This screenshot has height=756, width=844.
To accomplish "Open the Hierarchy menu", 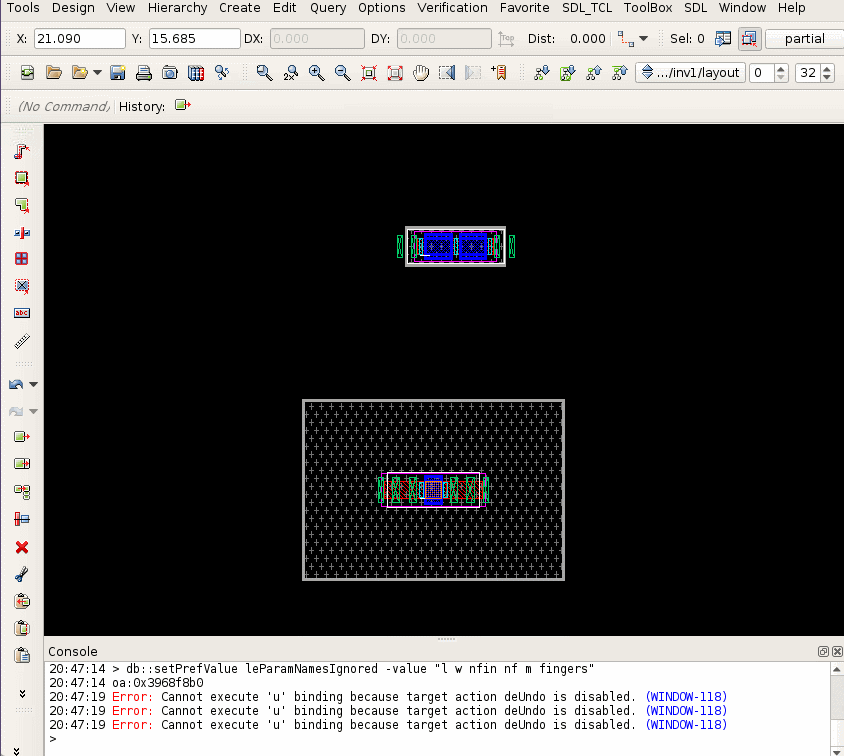I will 178,8.
